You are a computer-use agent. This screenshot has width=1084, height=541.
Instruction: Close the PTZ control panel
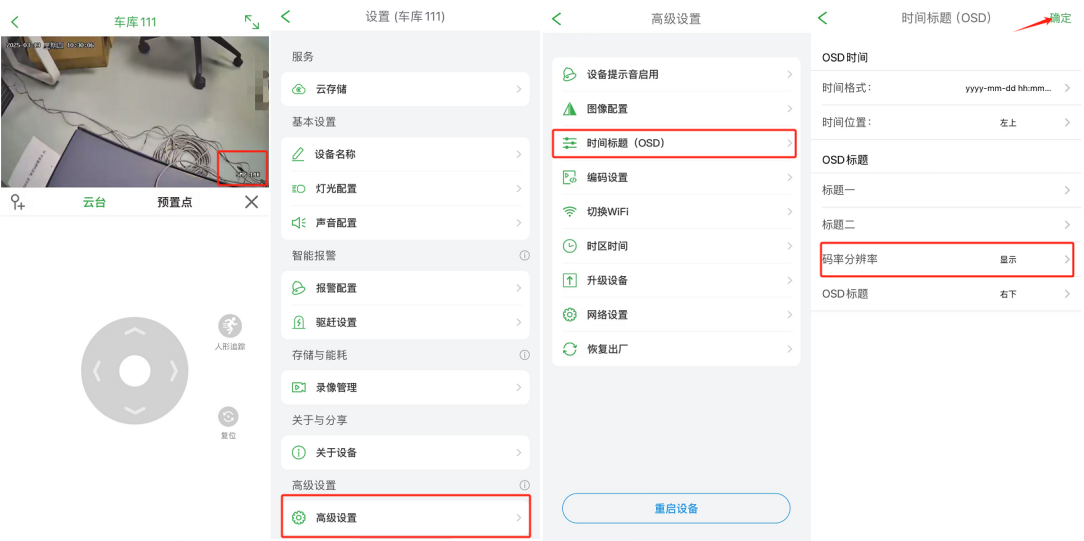point(252,202)
